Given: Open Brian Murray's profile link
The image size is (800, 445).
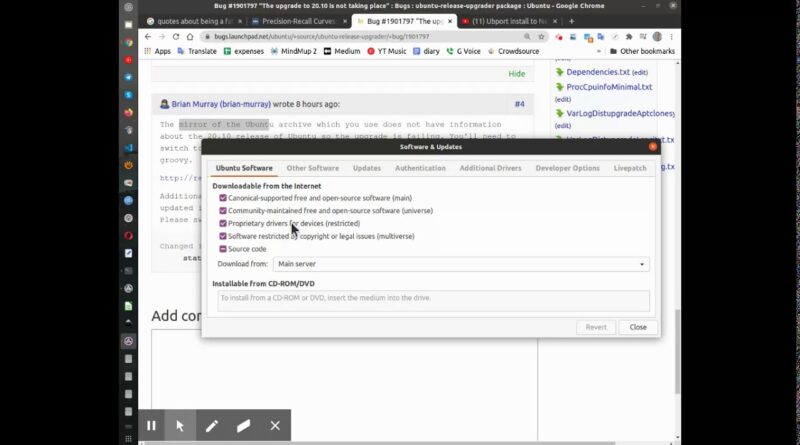Looking at the screenshot, I should pos(221,104).
